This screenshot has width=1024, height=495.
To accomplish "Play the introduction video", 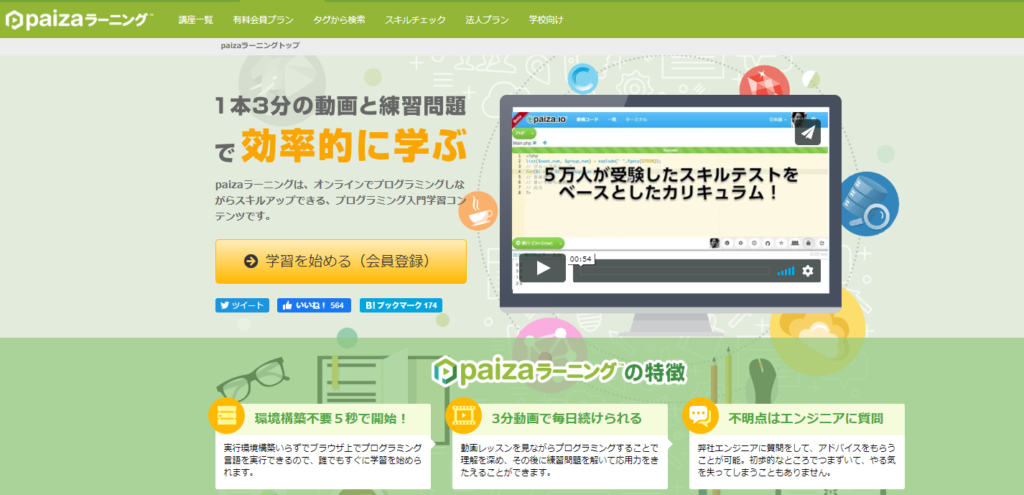I will pos(543,268).
